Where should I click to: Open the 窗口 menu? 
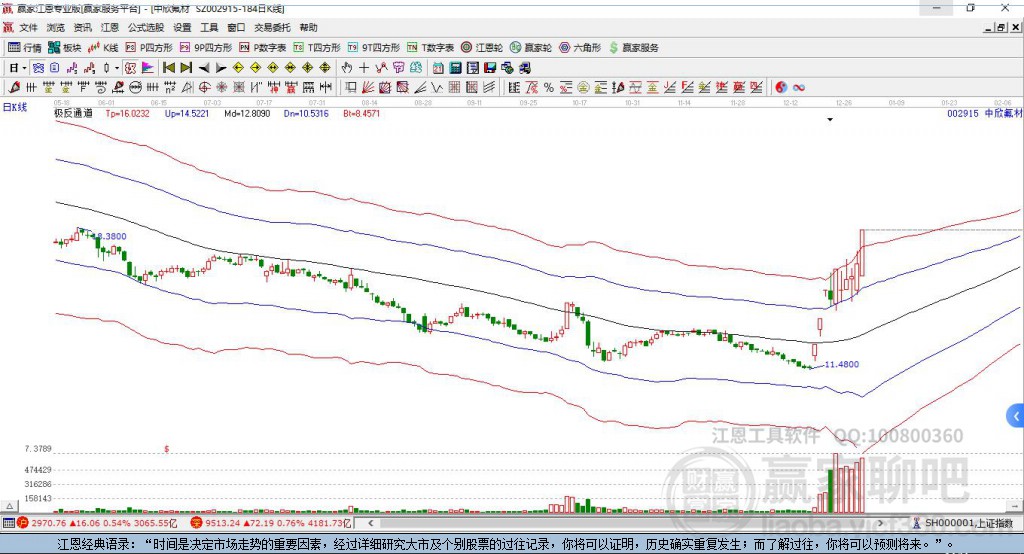point(236,27)
